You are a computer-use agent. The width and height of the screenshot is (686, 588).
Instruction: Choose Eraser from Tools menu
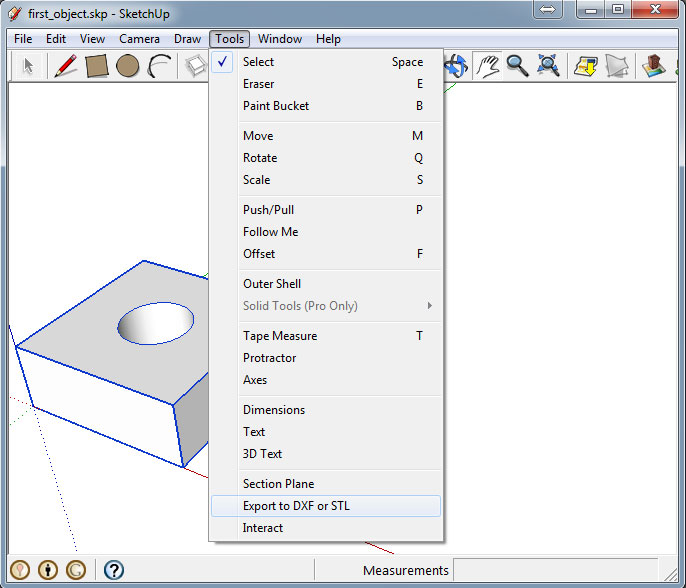pos(326,84)
